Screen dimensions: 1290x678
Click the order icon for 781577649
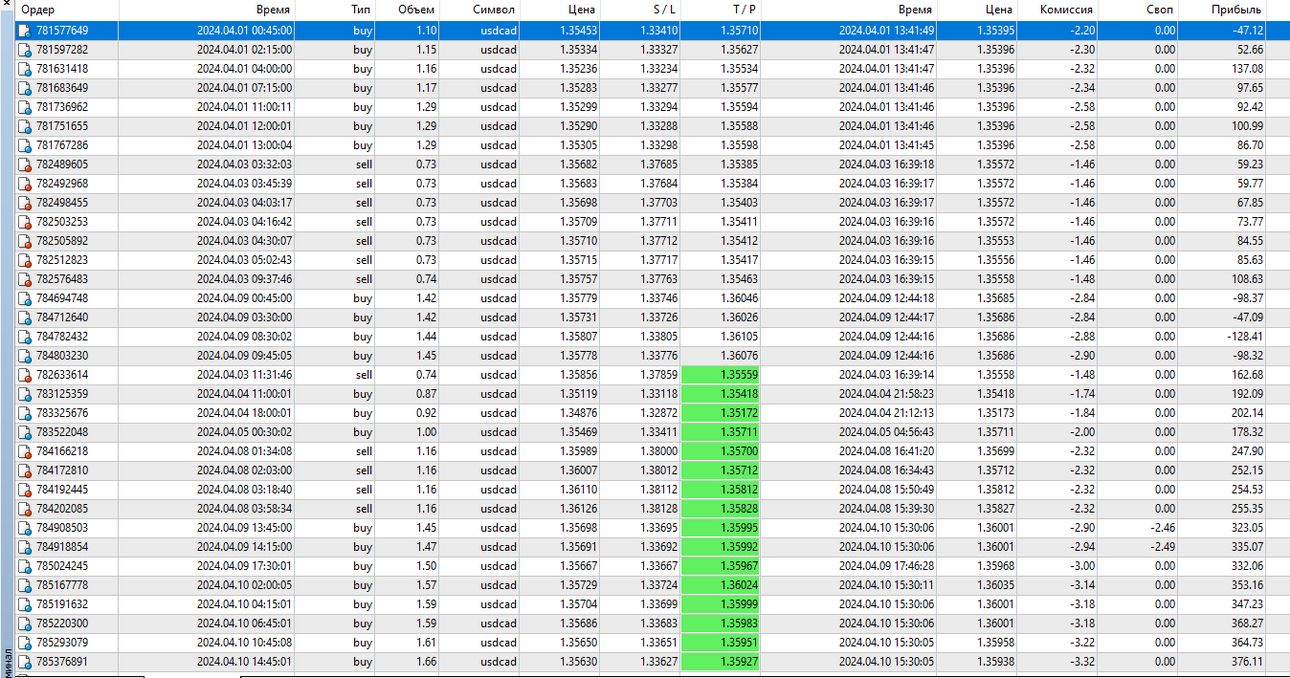24,31
